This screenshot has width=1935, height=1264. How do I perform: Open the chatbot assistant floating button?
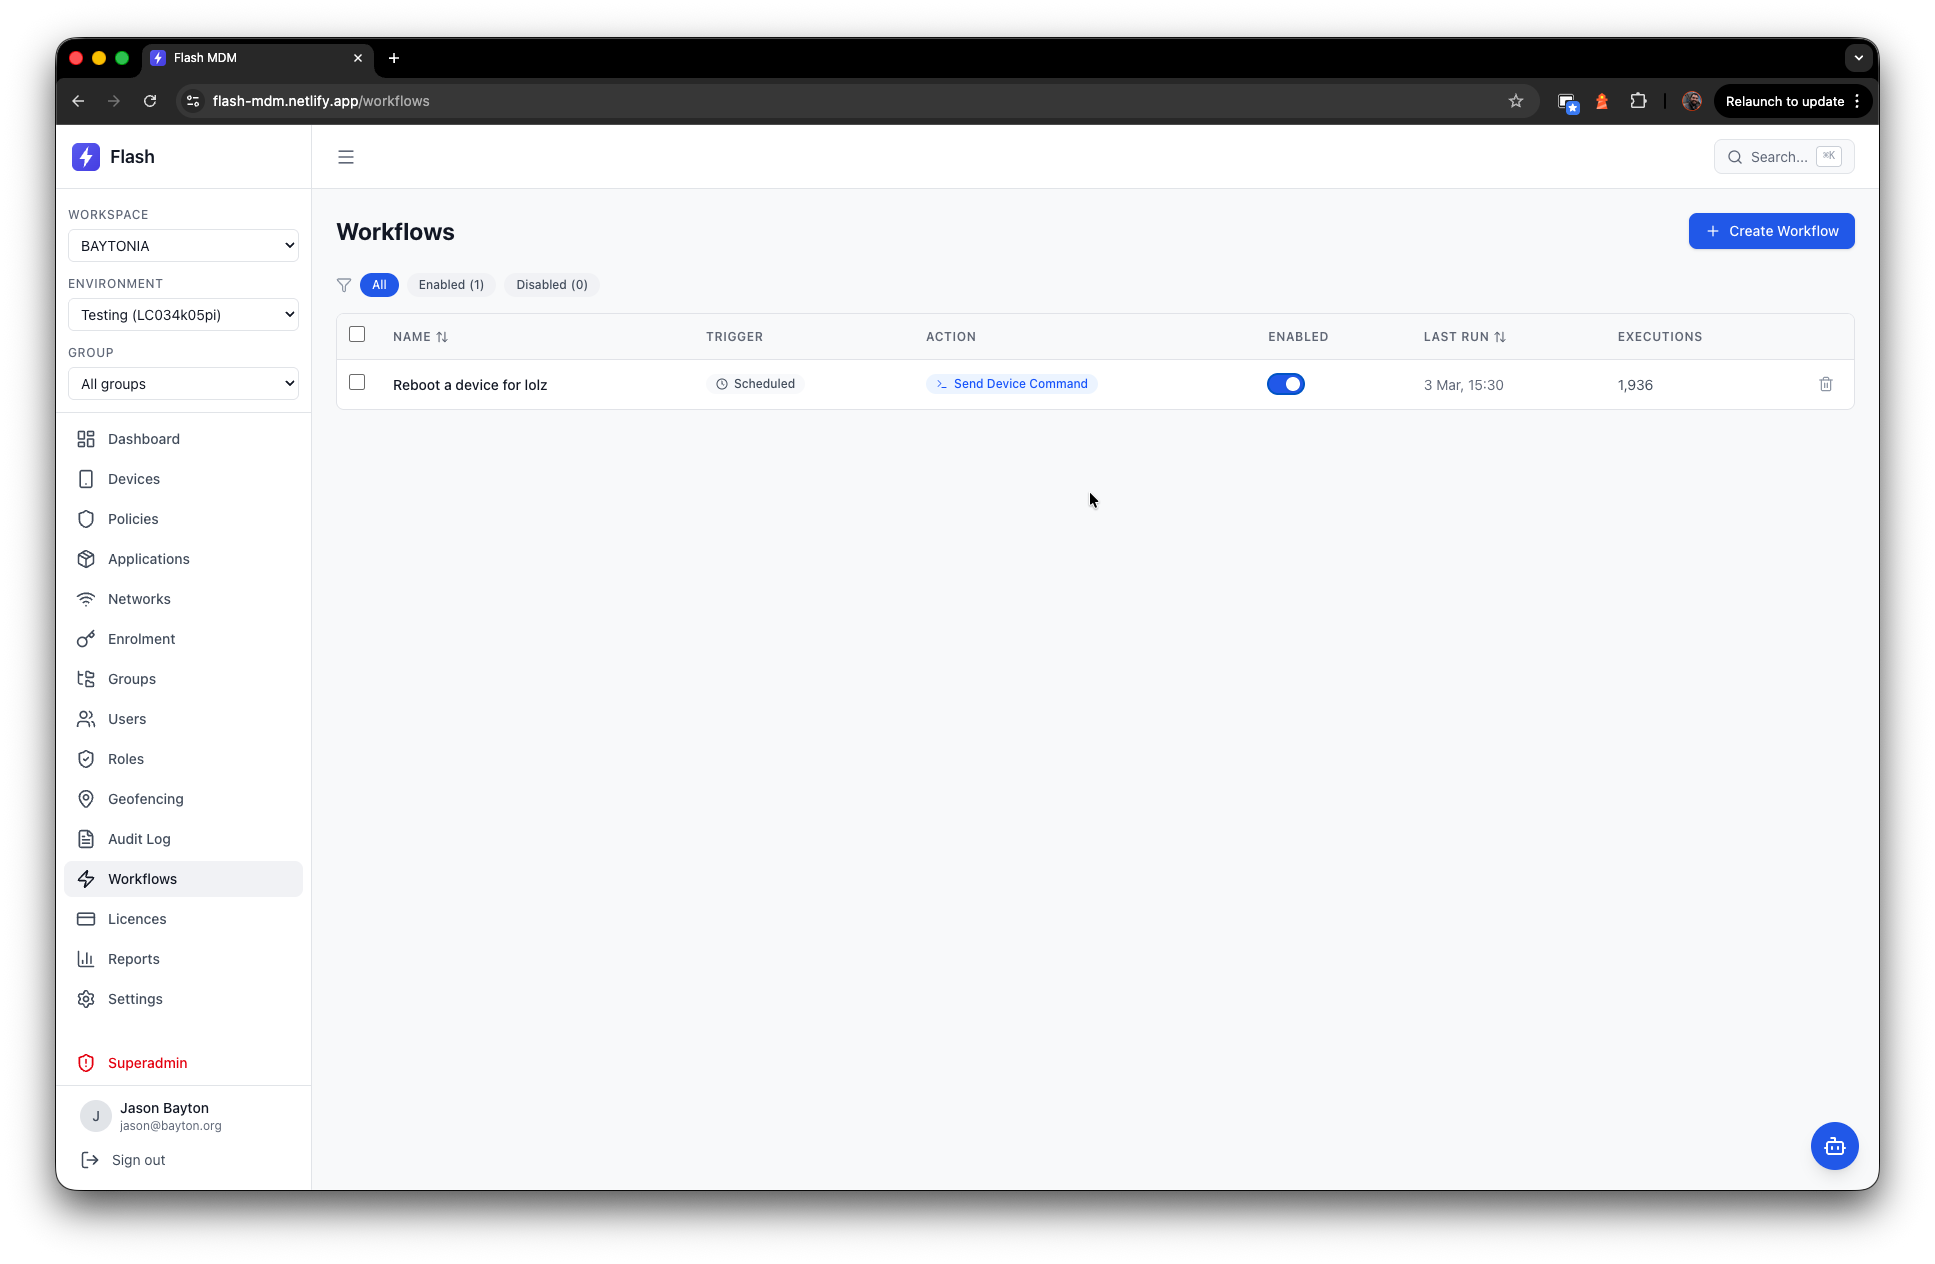(x=1834, y=1146)
